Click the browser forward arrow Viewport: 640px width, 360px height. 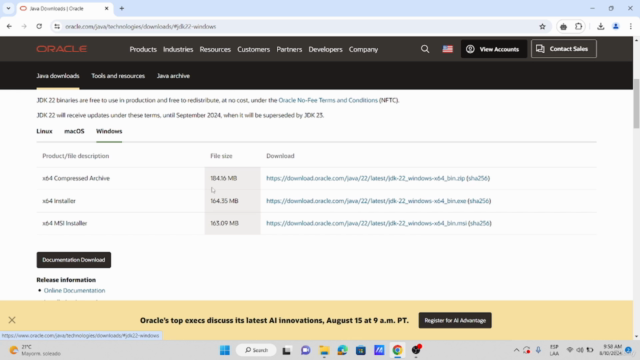tap(24, 27)
